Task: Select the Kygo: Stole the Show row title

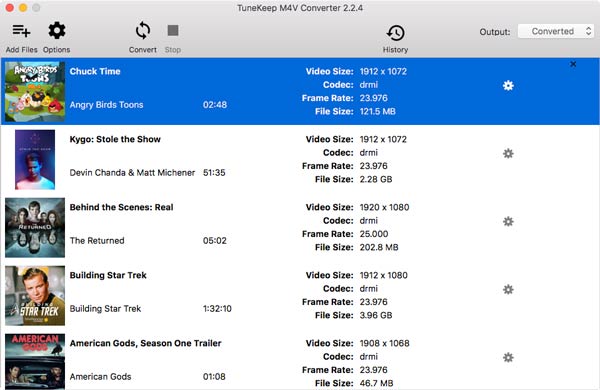Action: tap(115, 139)
